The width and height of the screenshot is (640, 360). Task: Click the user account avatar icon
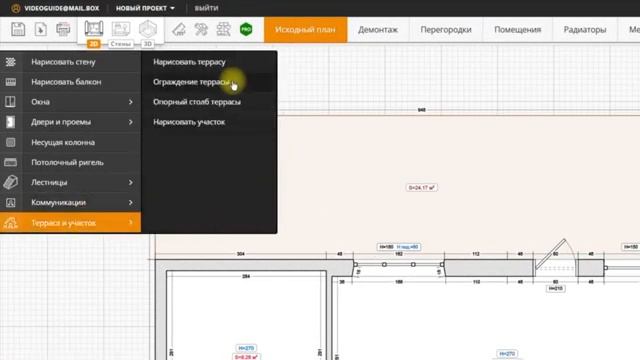pyautogui.click(x=16, y=8)
